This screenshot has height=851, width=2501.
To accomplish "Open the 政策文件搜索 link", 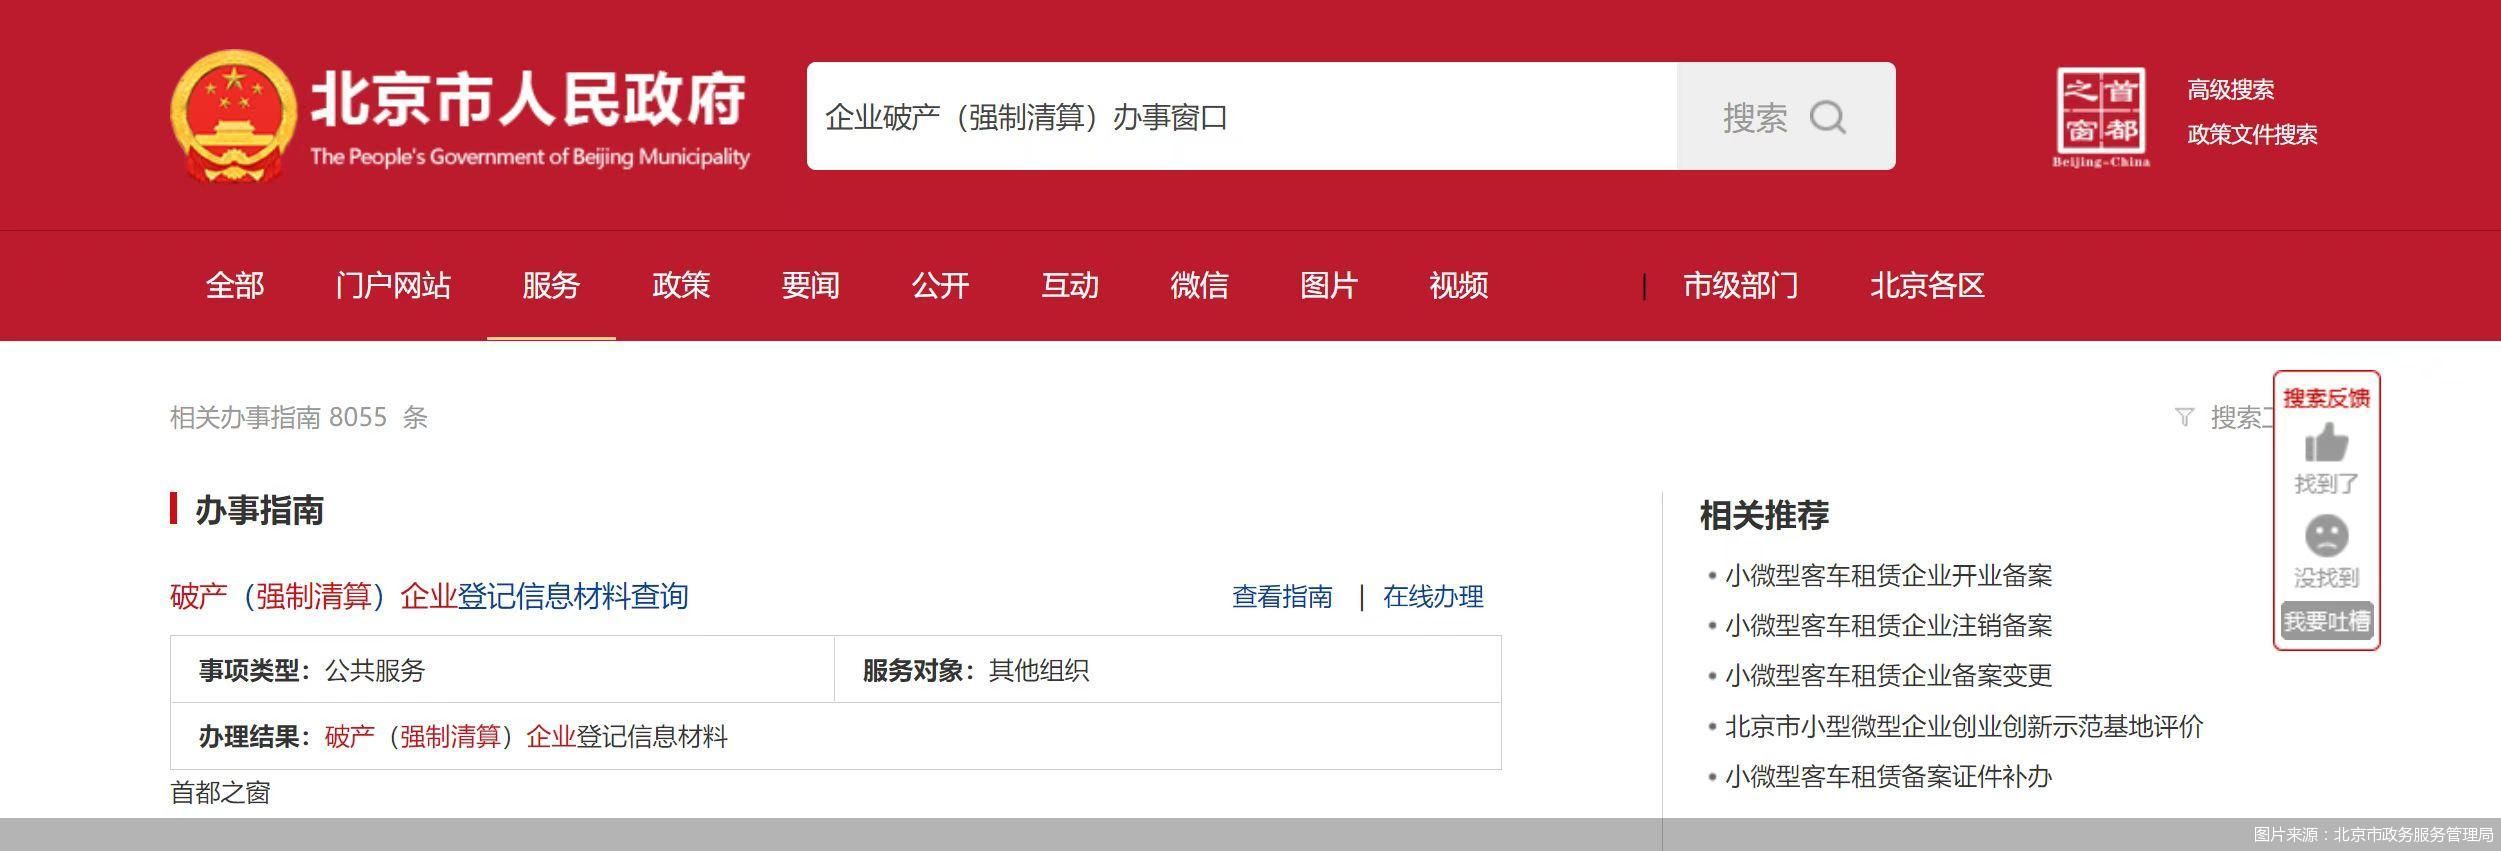I will click(2252, 135).
